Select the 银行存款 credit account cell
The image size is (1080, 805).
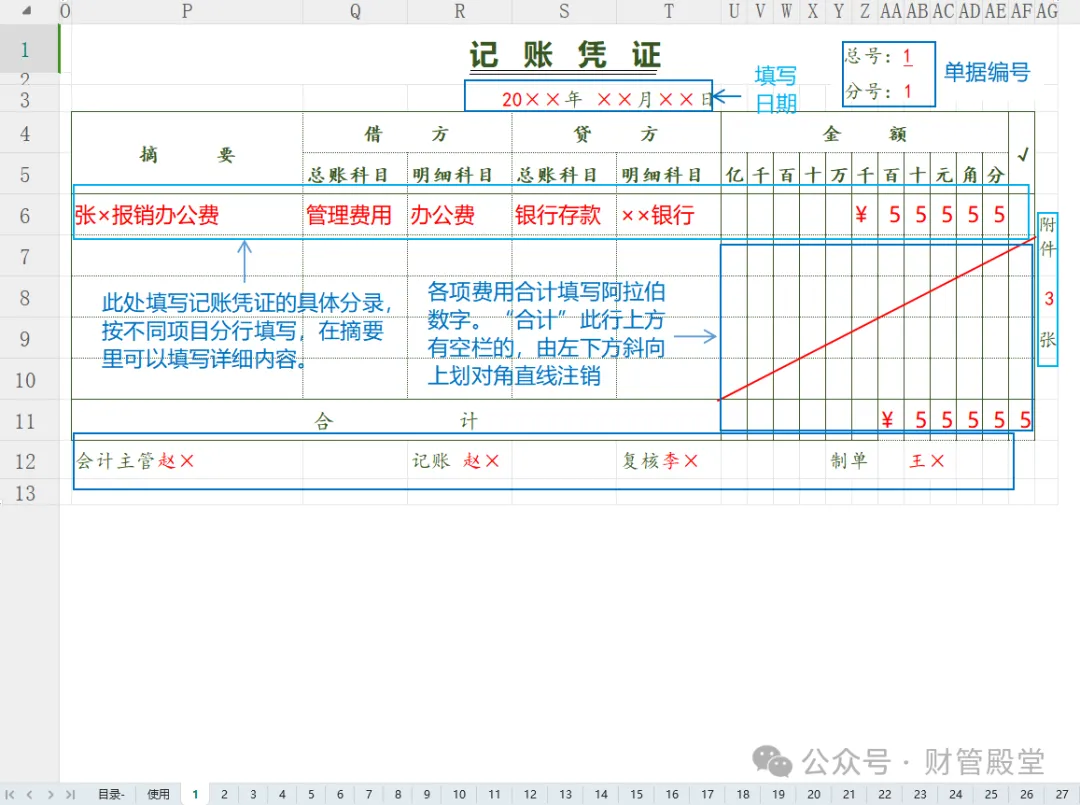(564, 216)
